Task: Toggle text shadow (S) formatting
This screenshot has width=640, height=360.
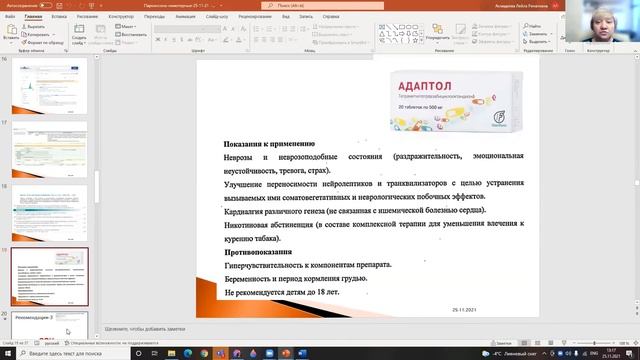Action: click(x=182, y=40)
